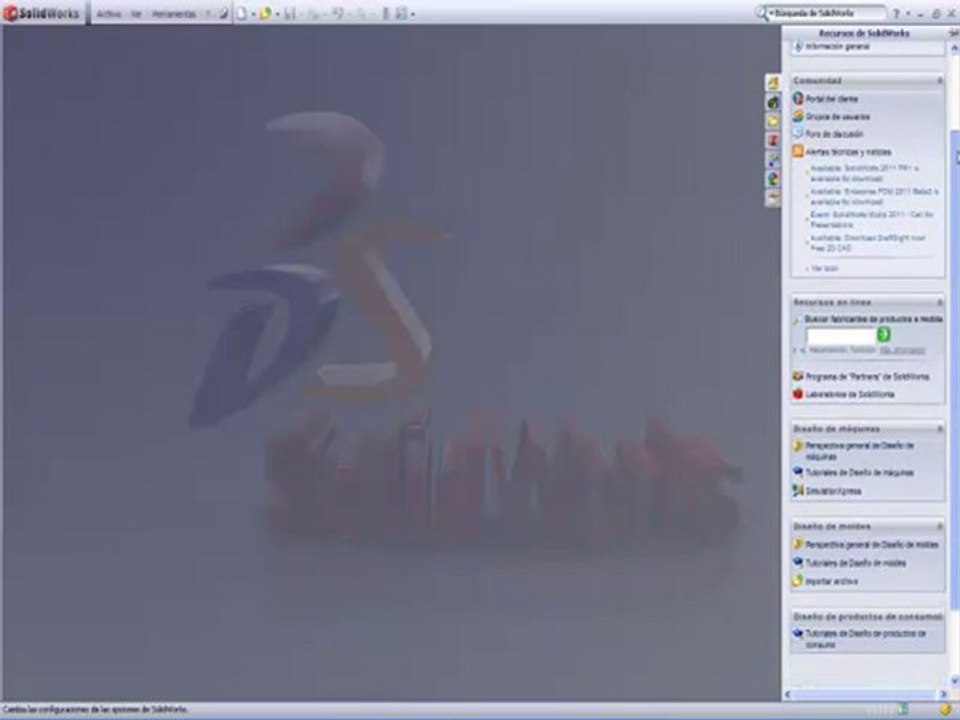Click the Options icon in top toolbar

tap(401, 13)
